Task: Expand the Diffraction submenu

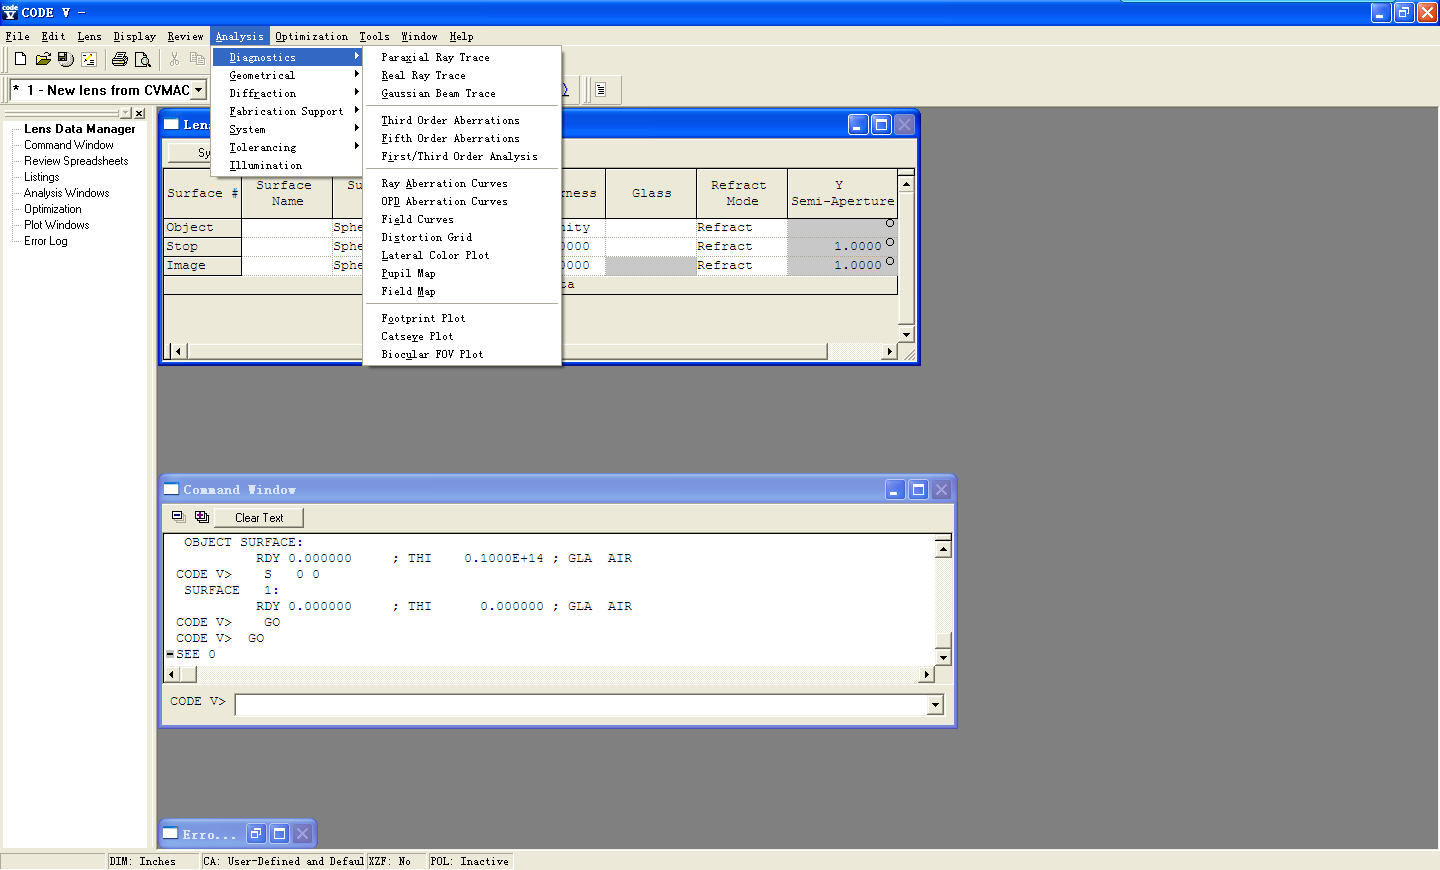Action: click(x=287, y=93)
